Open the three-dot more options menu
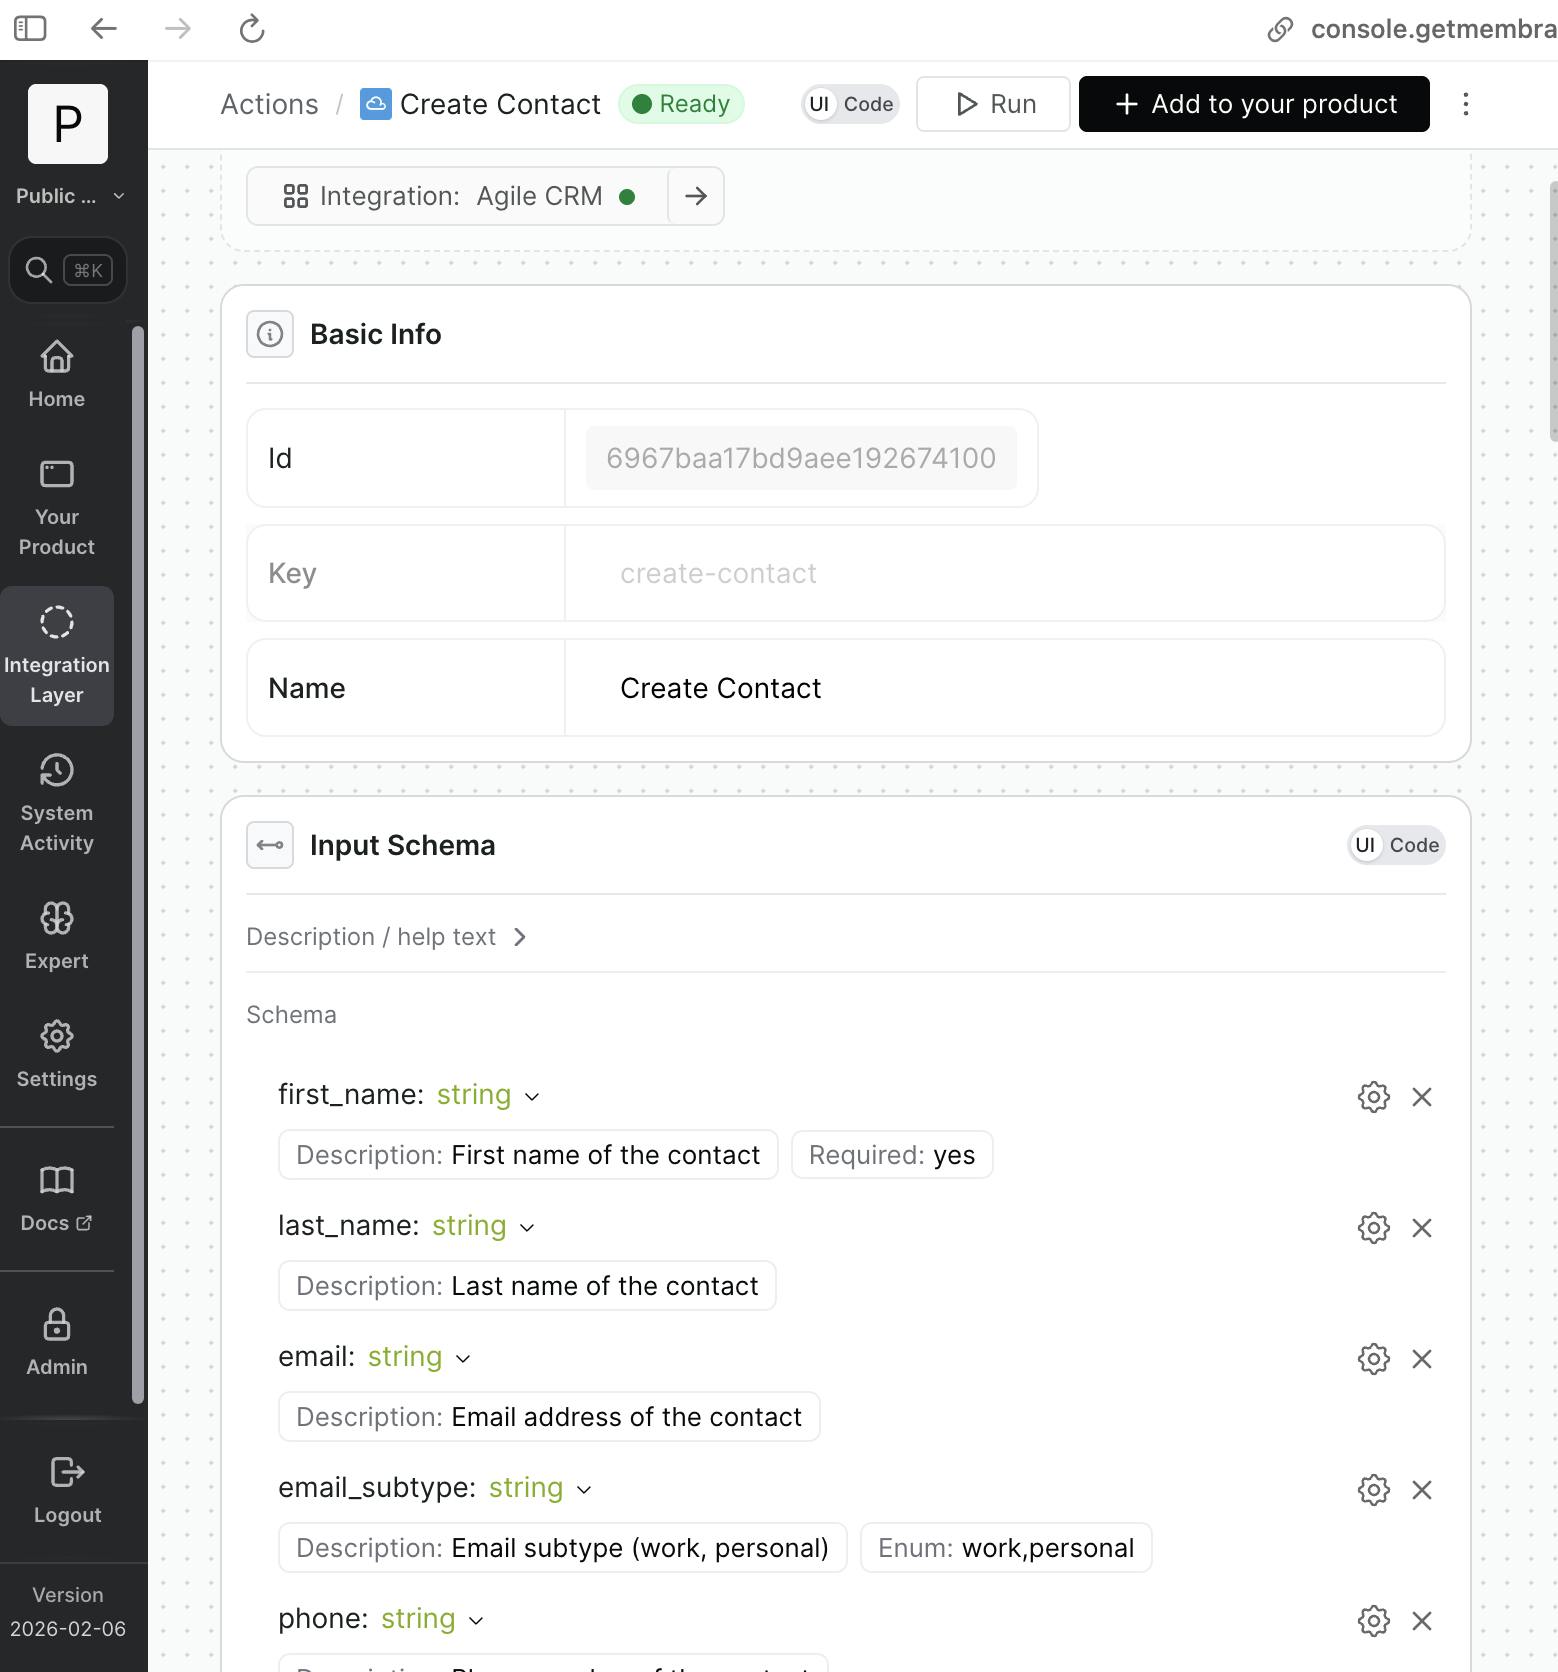The image size is (1558, 1672). [x=1465, y=104]
